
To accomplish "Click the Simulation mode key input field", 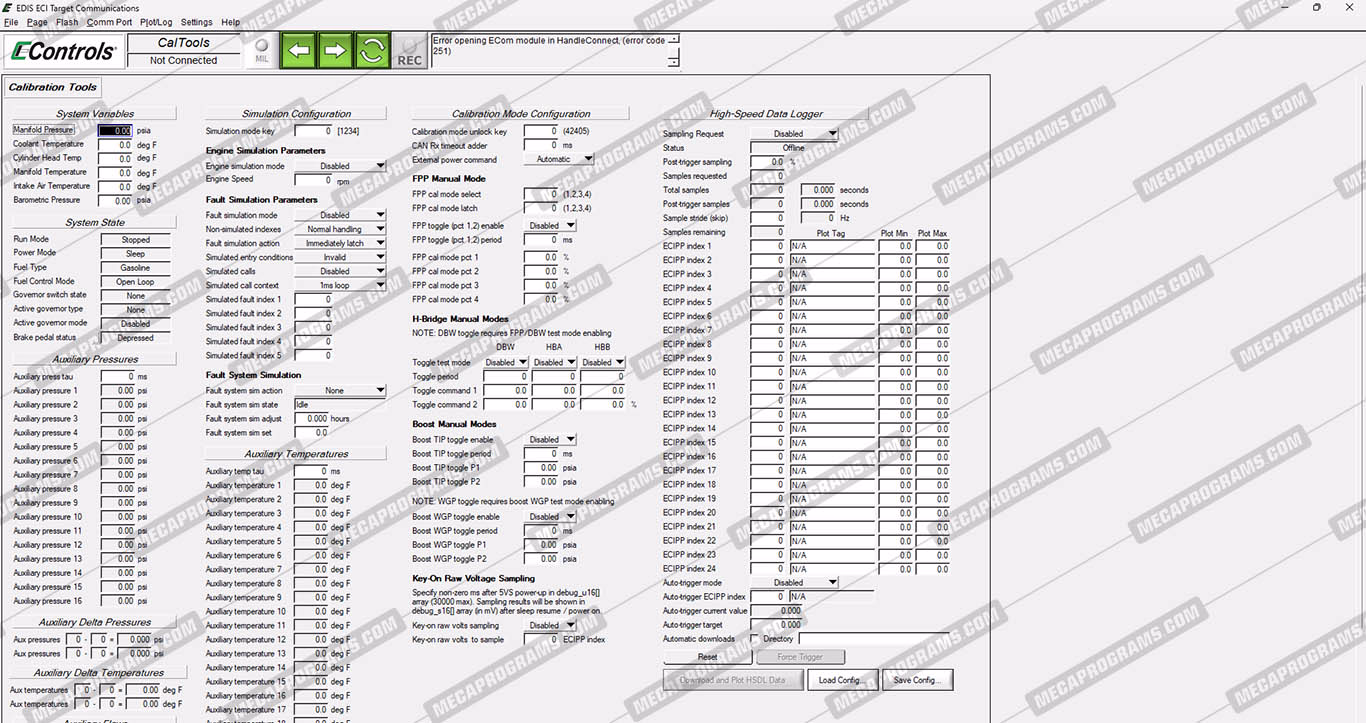I will tap(313, 131).
